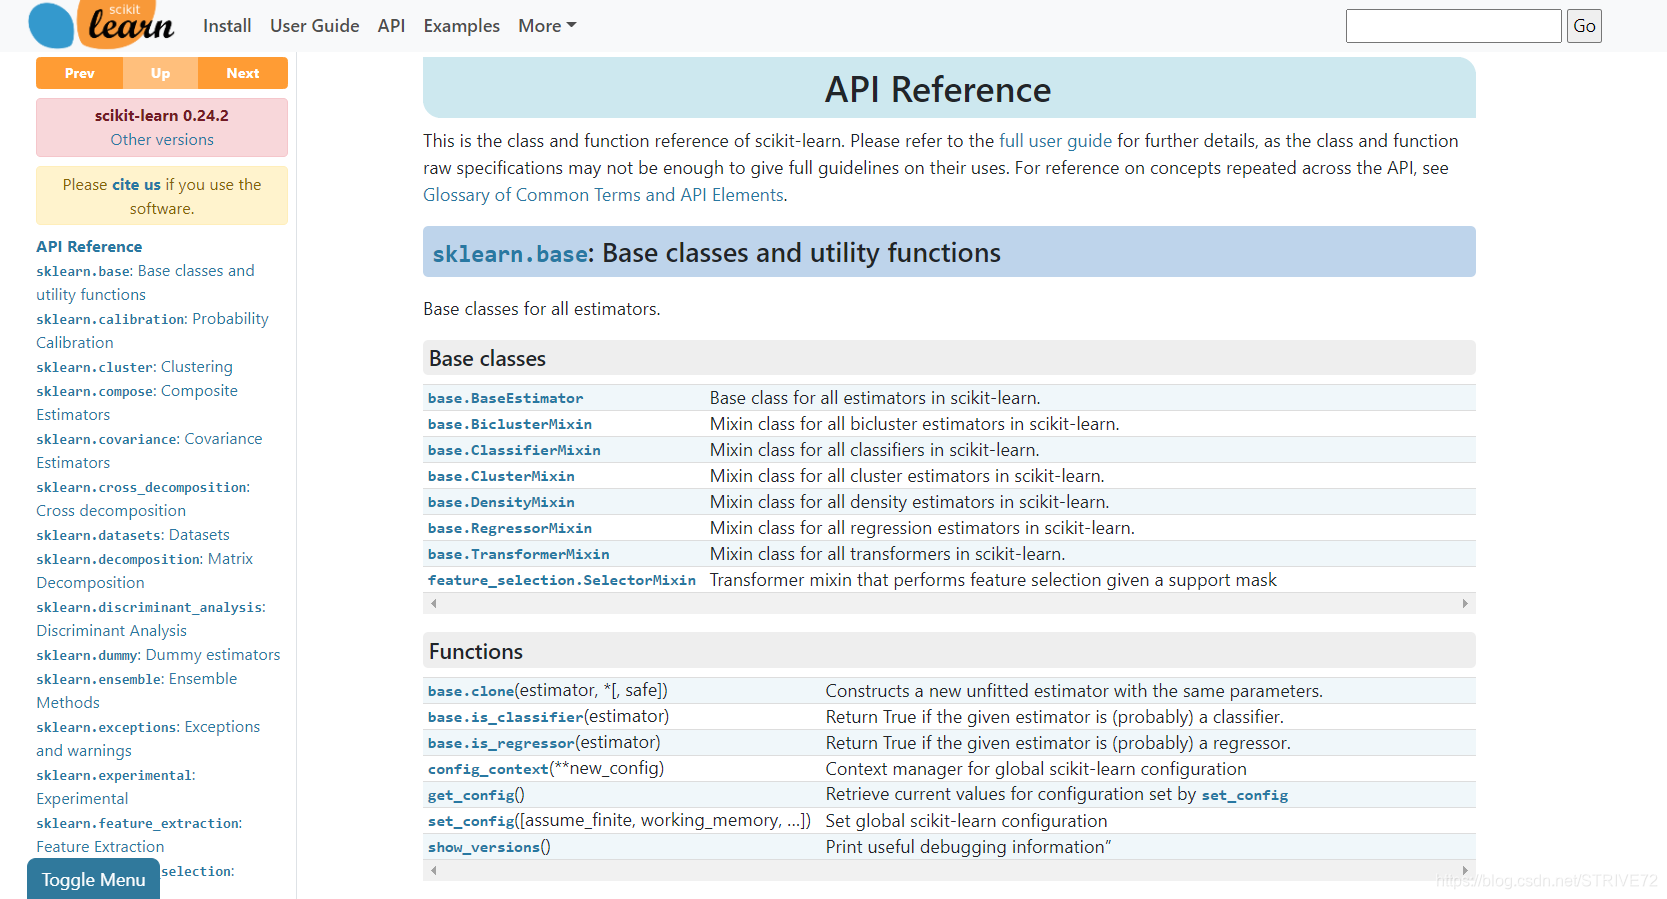Open sklearn.compose sidebar link

pyautogui.click(x=137, y=402)
